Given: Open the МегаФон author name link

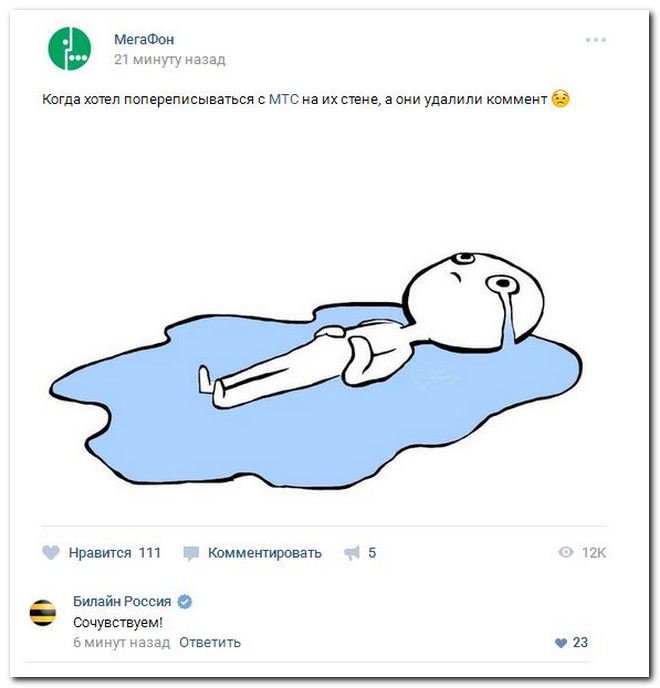Looking at the screenshot, I should [x=144, y=39].
